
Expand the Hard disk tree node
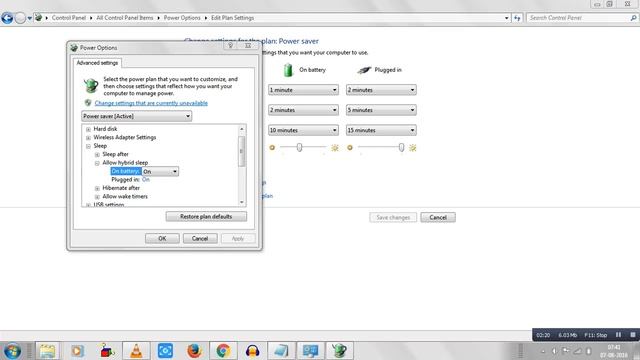(88, 129)
